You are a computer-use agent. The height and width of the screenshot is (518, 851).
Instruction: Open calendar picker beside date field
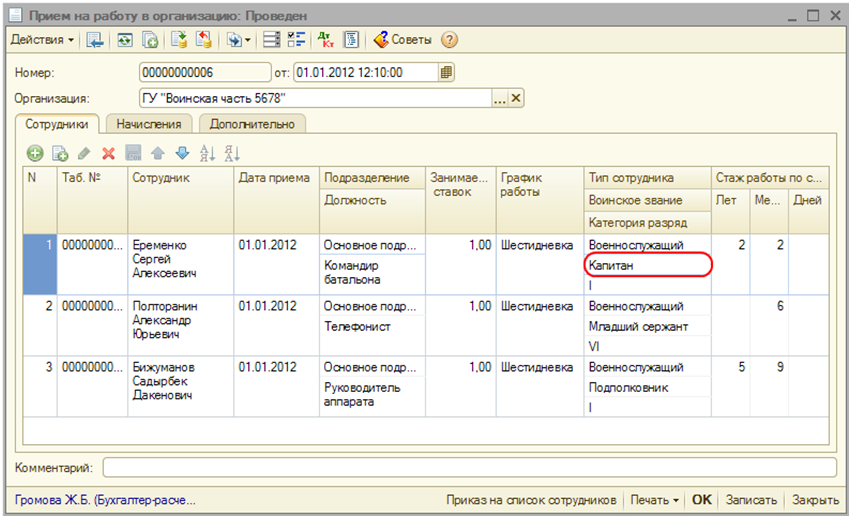[x=446, y=72]
